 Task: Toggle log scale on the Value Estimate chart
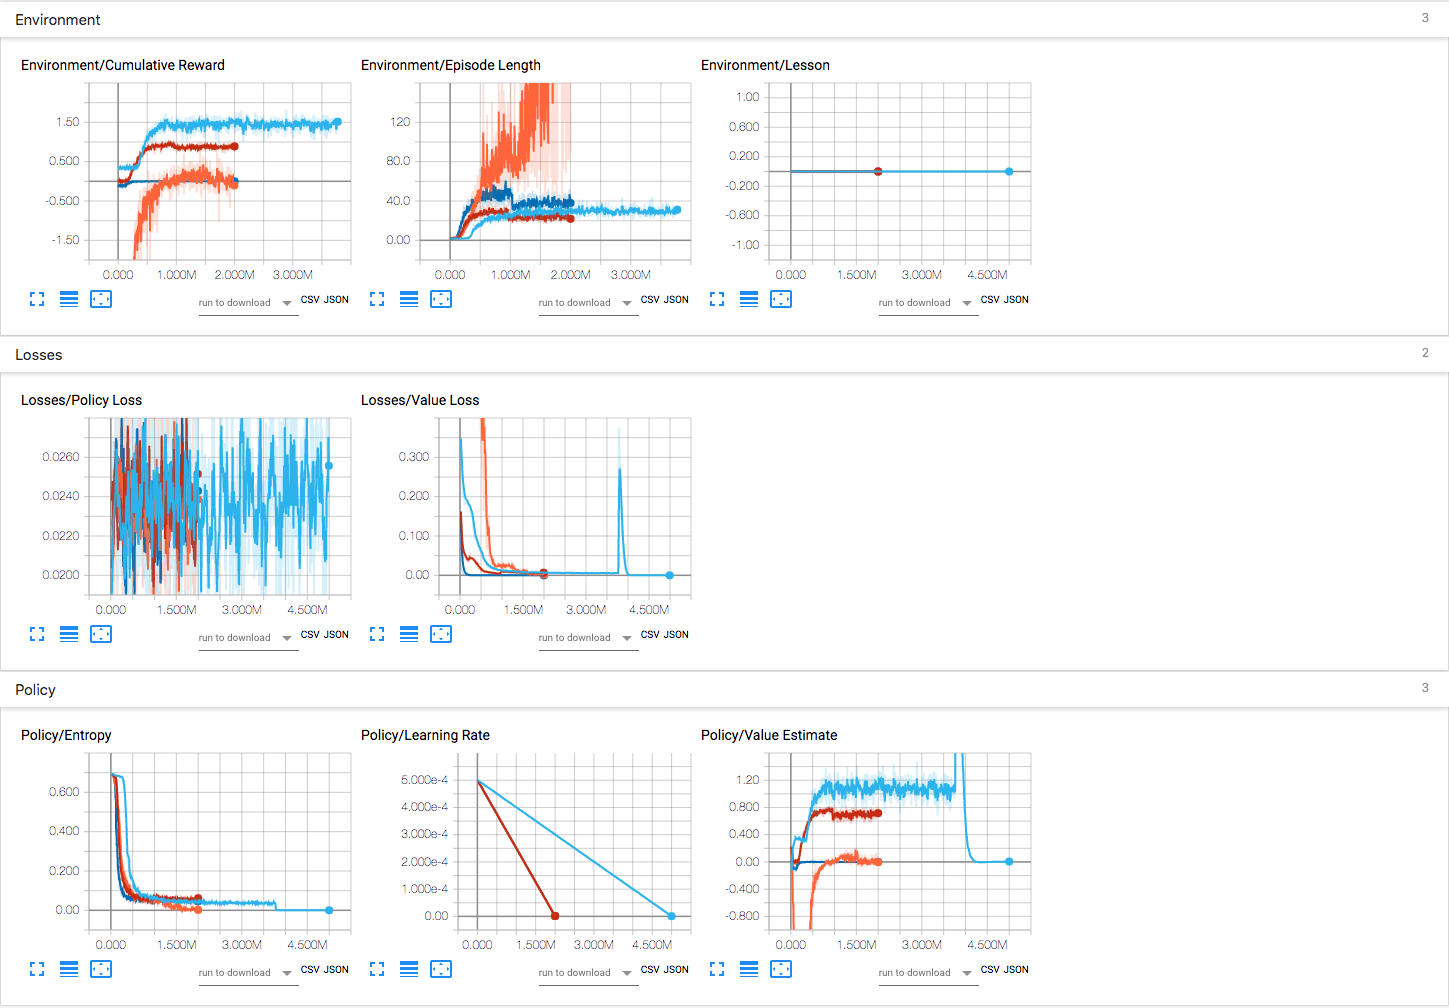749,969
